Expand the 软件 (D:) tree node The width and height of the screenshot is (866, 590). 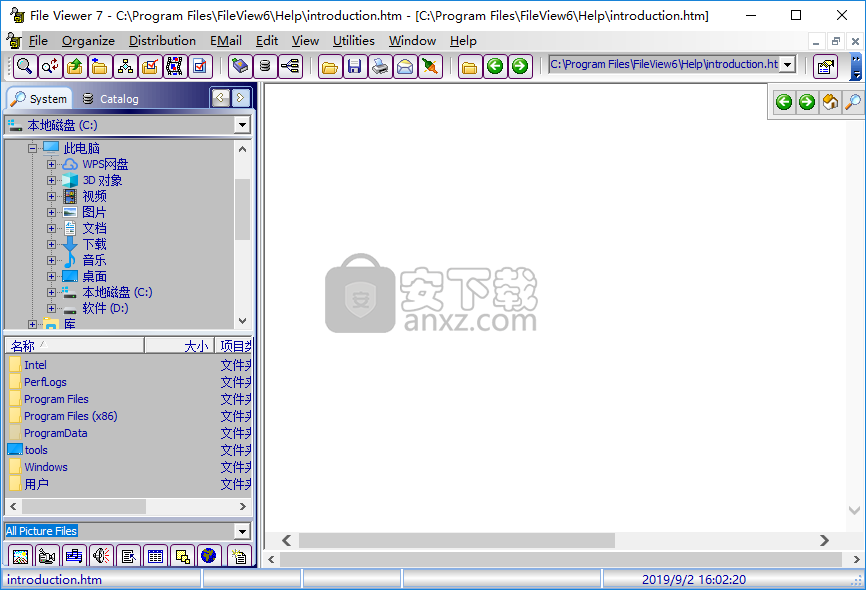coord(51,308)
